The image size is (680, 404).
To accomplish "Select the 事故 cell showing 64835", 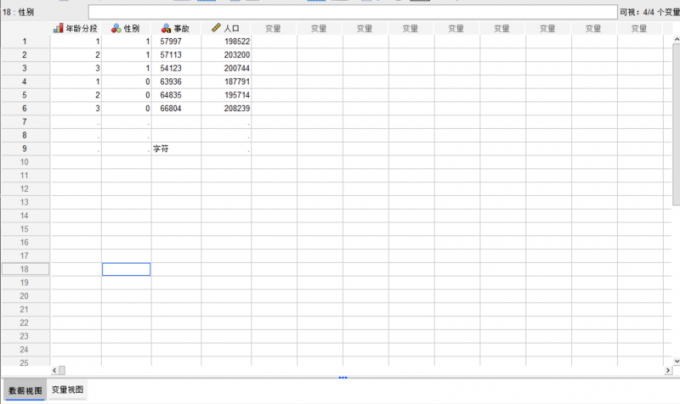I will click(175, 94).
